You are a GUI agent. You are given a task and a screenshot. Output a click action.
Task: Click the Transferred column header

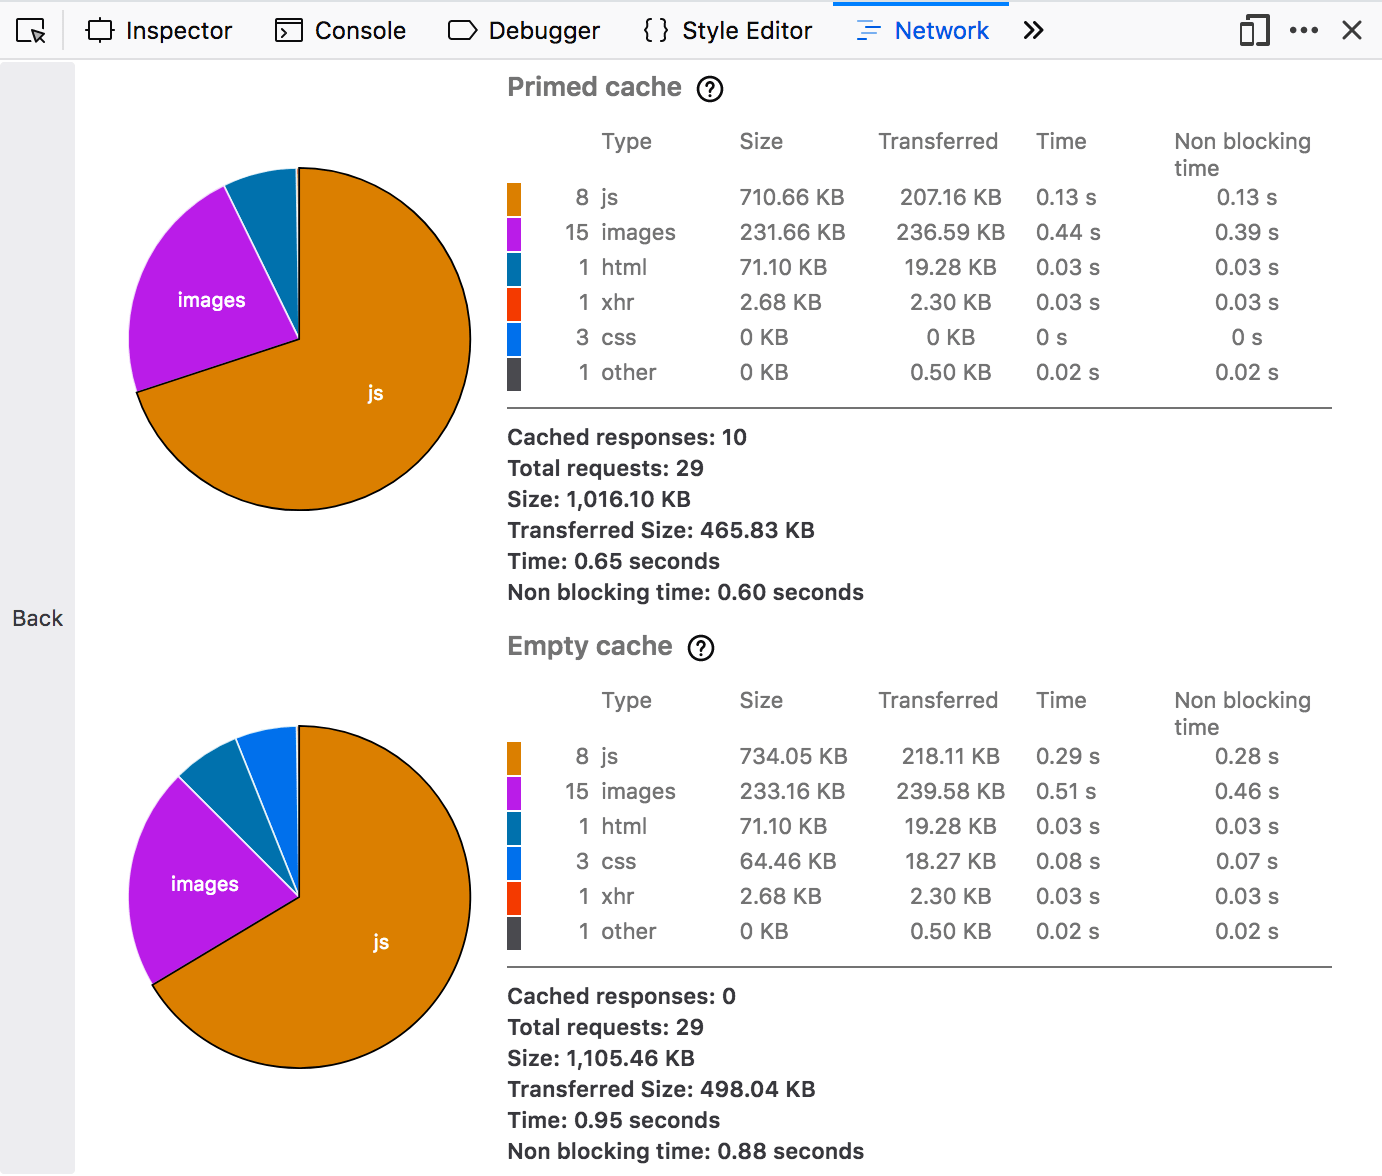click(x=938, y=141)
